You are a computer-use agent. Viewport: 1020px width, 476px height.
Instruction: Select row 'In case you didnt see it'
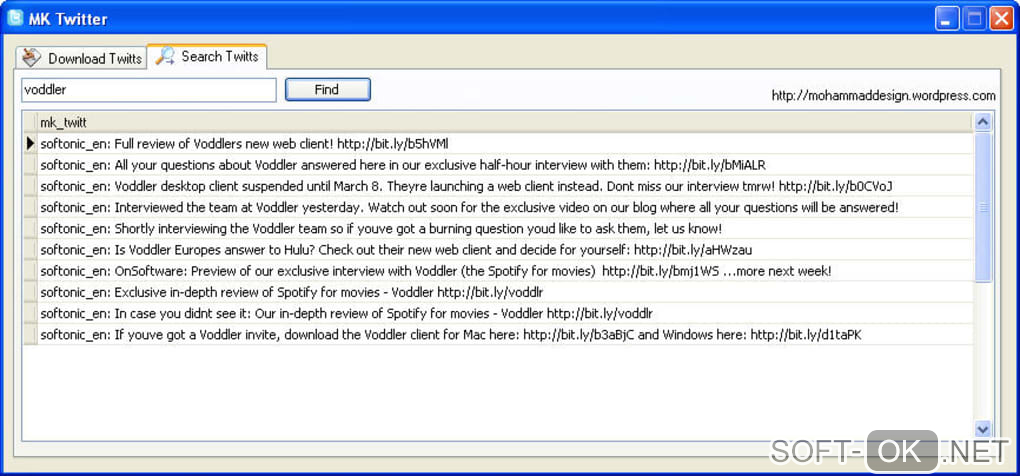pos(505,313)
